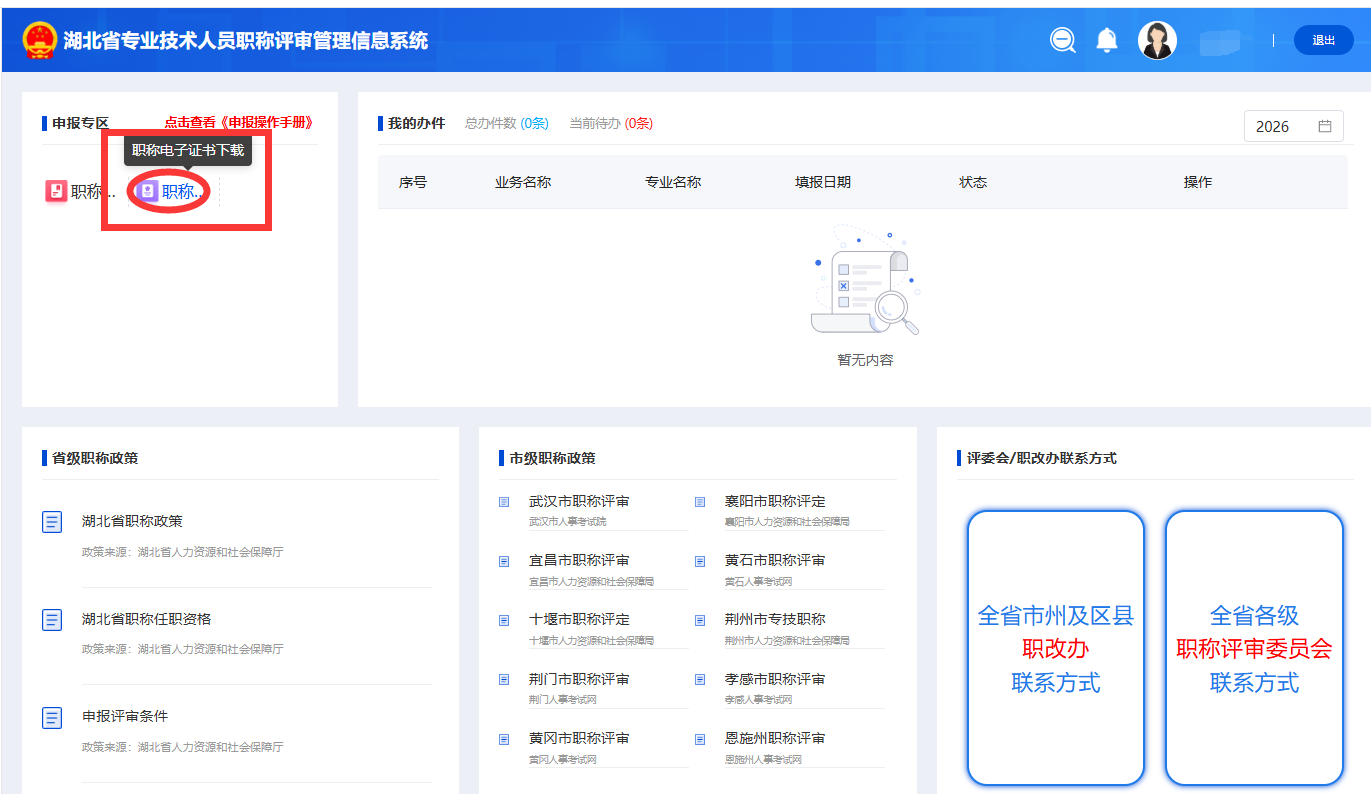Click the 退出 logout button
This screenshot has height=794, width=1371.
pyautogui.click(x=1323, y=40)
